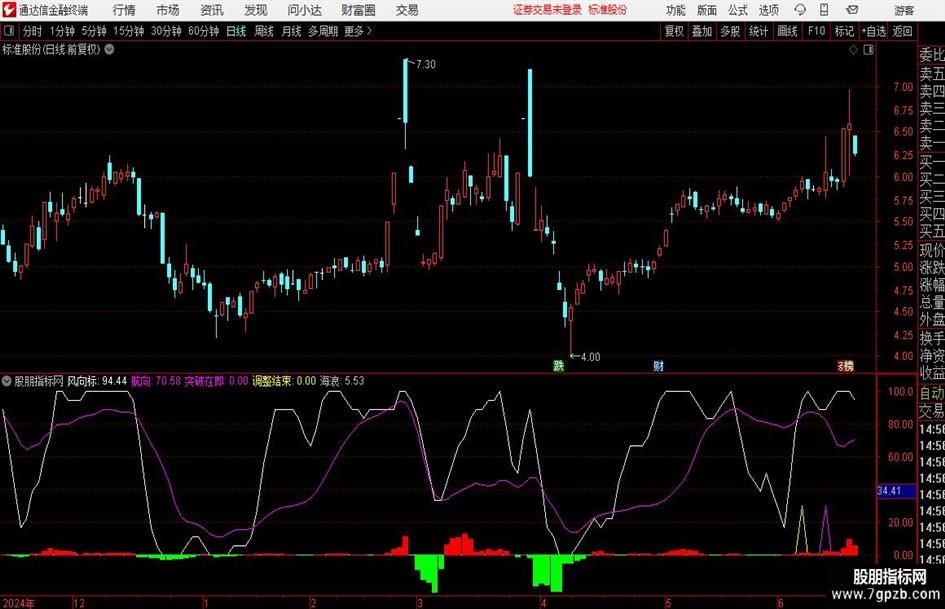This screenshot has height=609, width=945.
Task: Add stock with +自选 button
Action: [x=873, y=31]
